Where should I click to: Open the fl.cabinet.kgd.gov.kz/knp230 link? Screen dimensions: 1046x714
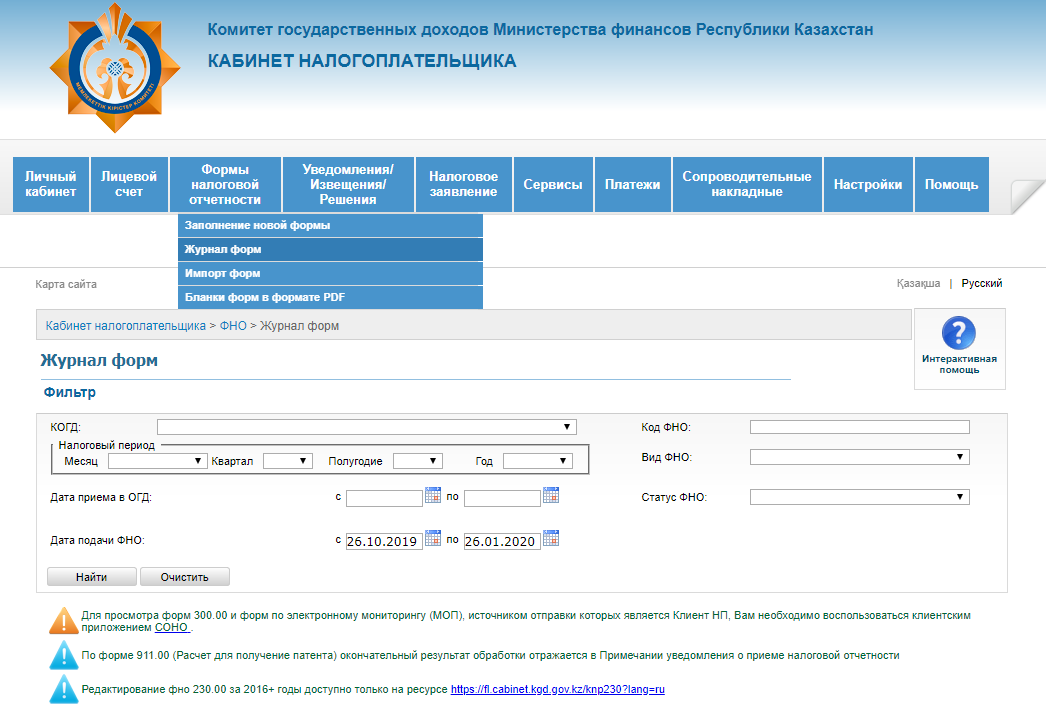pyautogui.click(x=558, y=689)
